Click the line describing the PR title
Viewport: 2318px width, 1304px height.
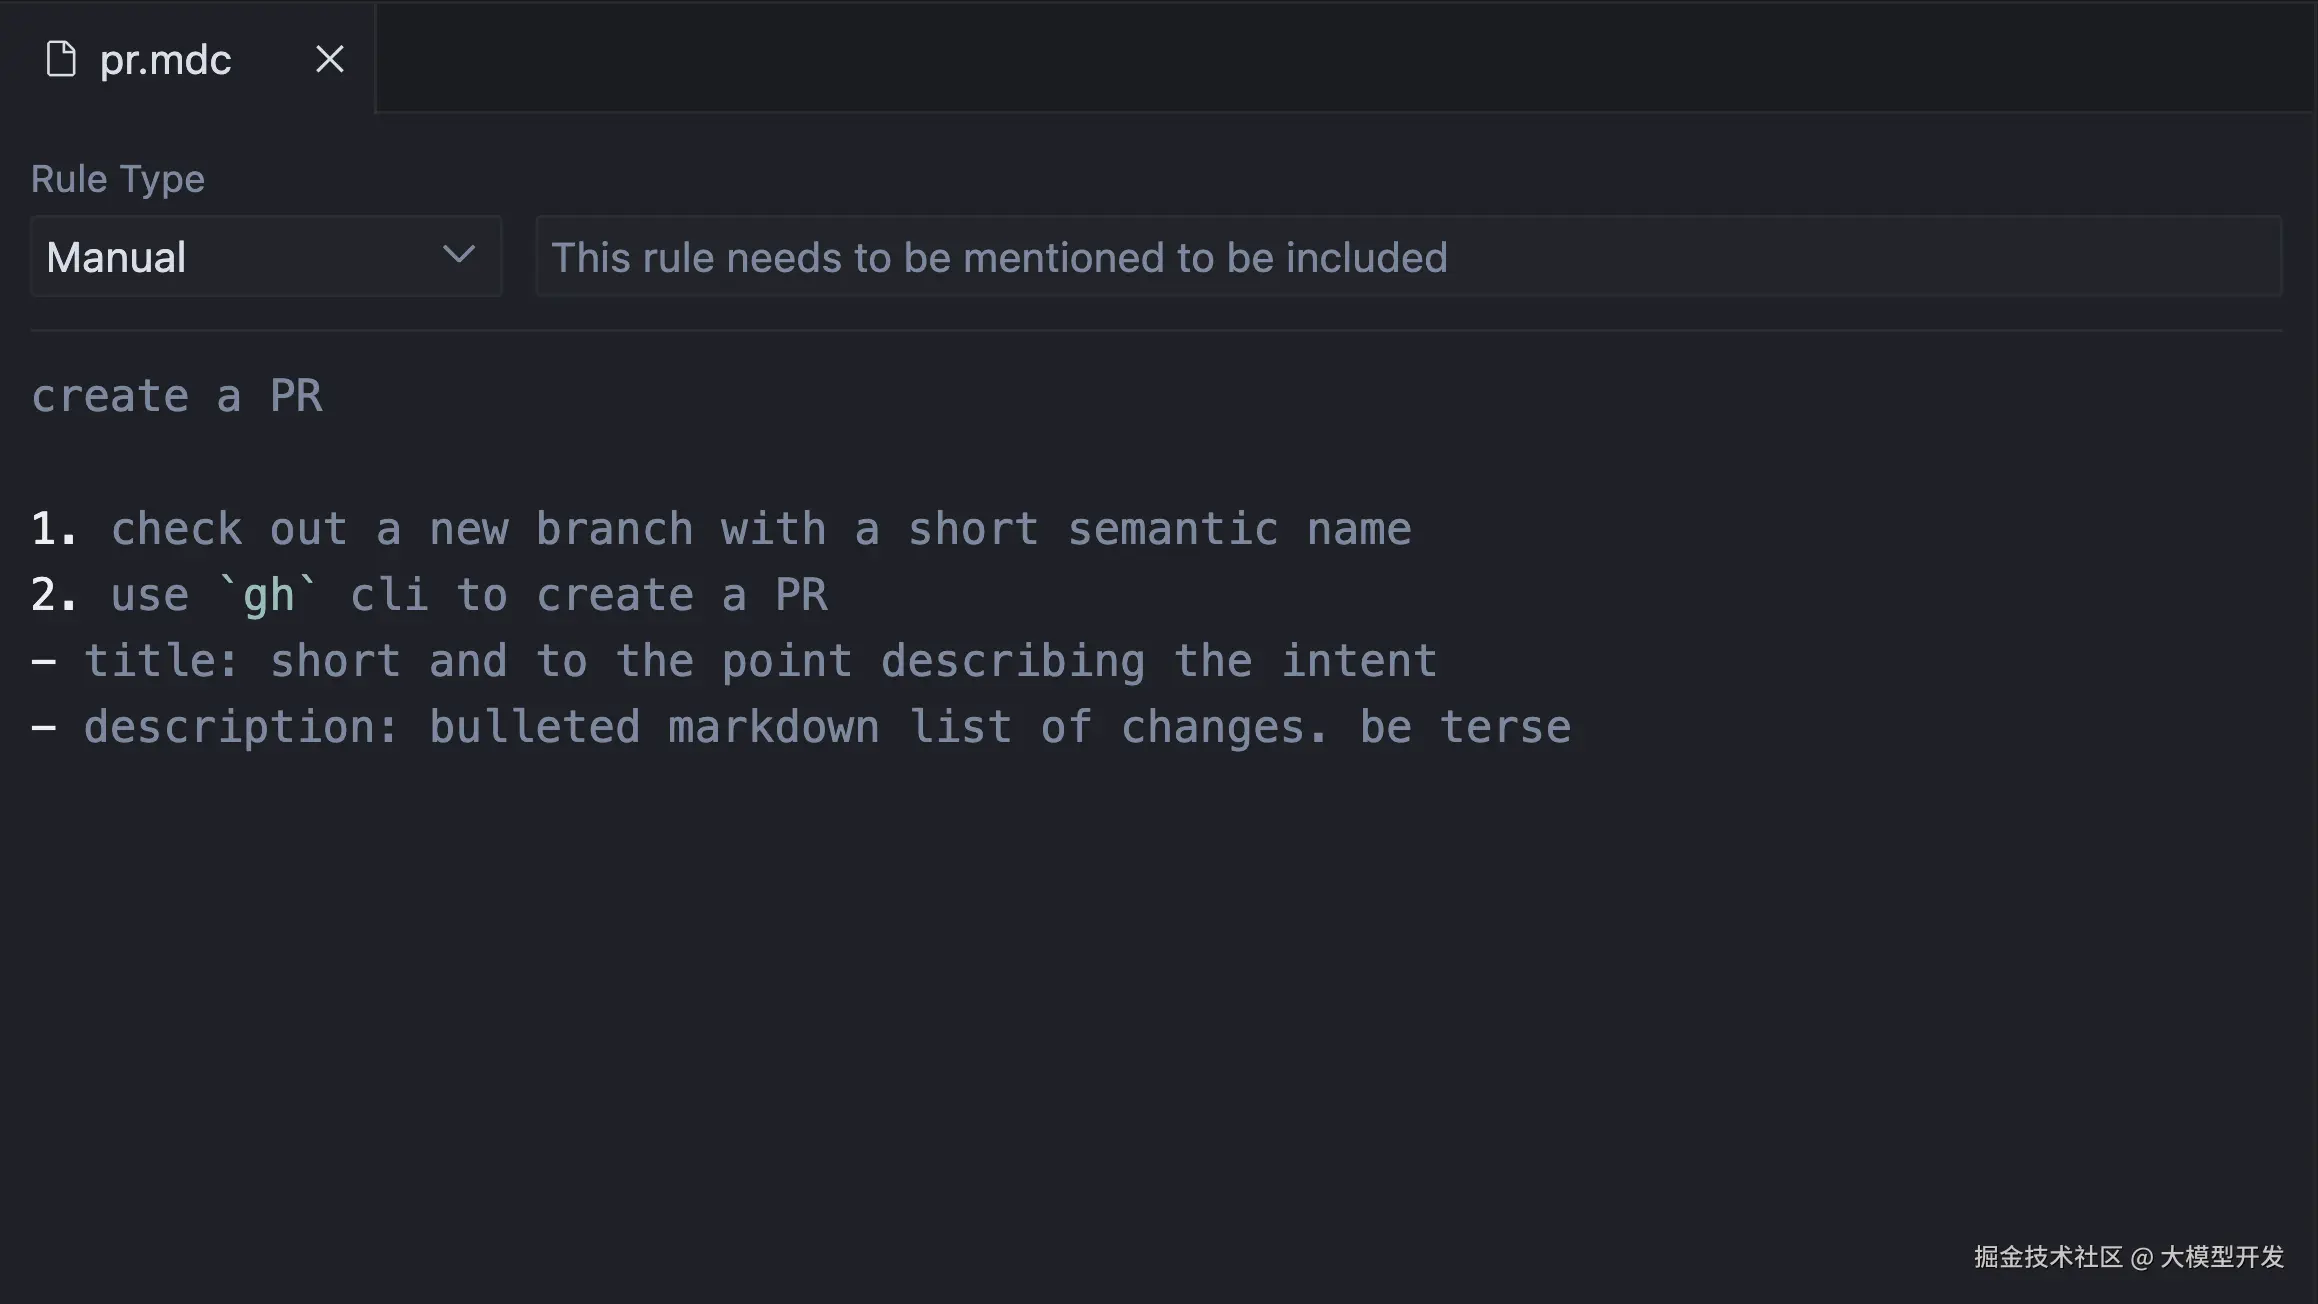coord(735,660)
